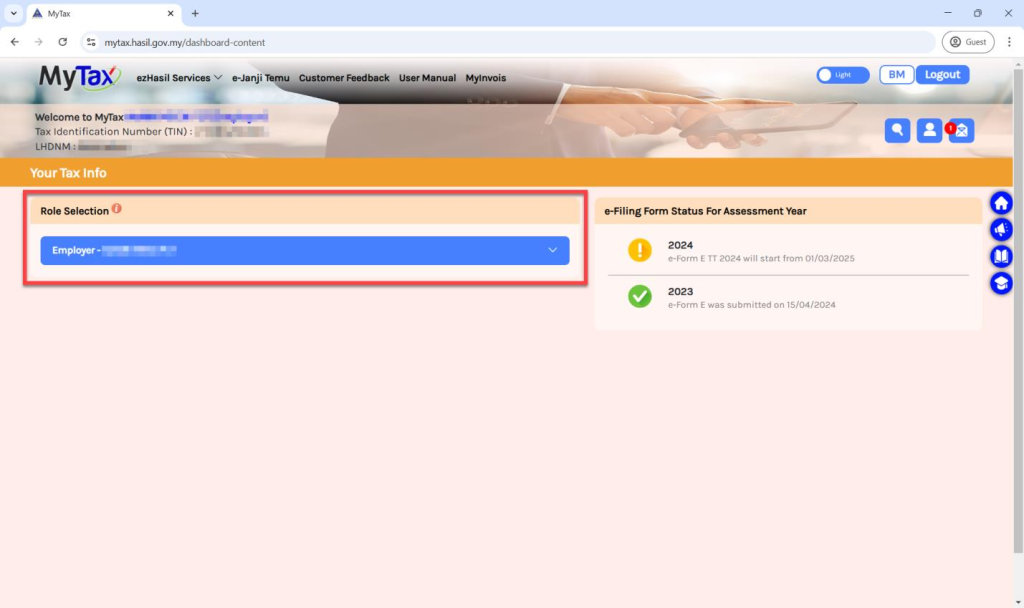Expand the ezHasil Services menu
1024x608 pixels.
[x=179, y=78]
